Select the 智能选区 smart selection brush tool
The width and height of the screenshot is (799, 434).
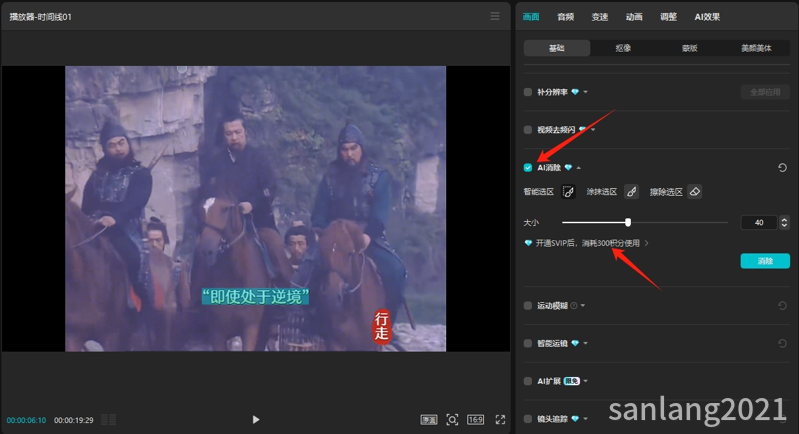click(568, 192)
